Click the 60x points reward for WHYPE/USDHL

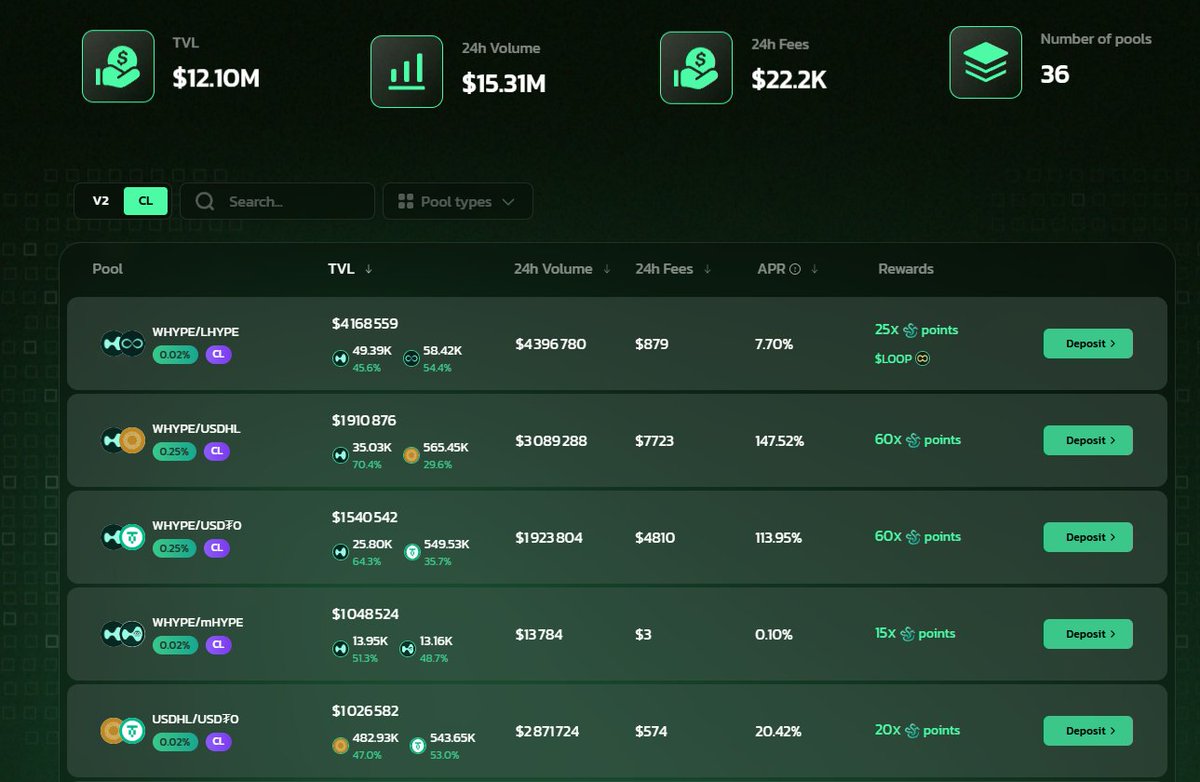[x=917, y=440]
